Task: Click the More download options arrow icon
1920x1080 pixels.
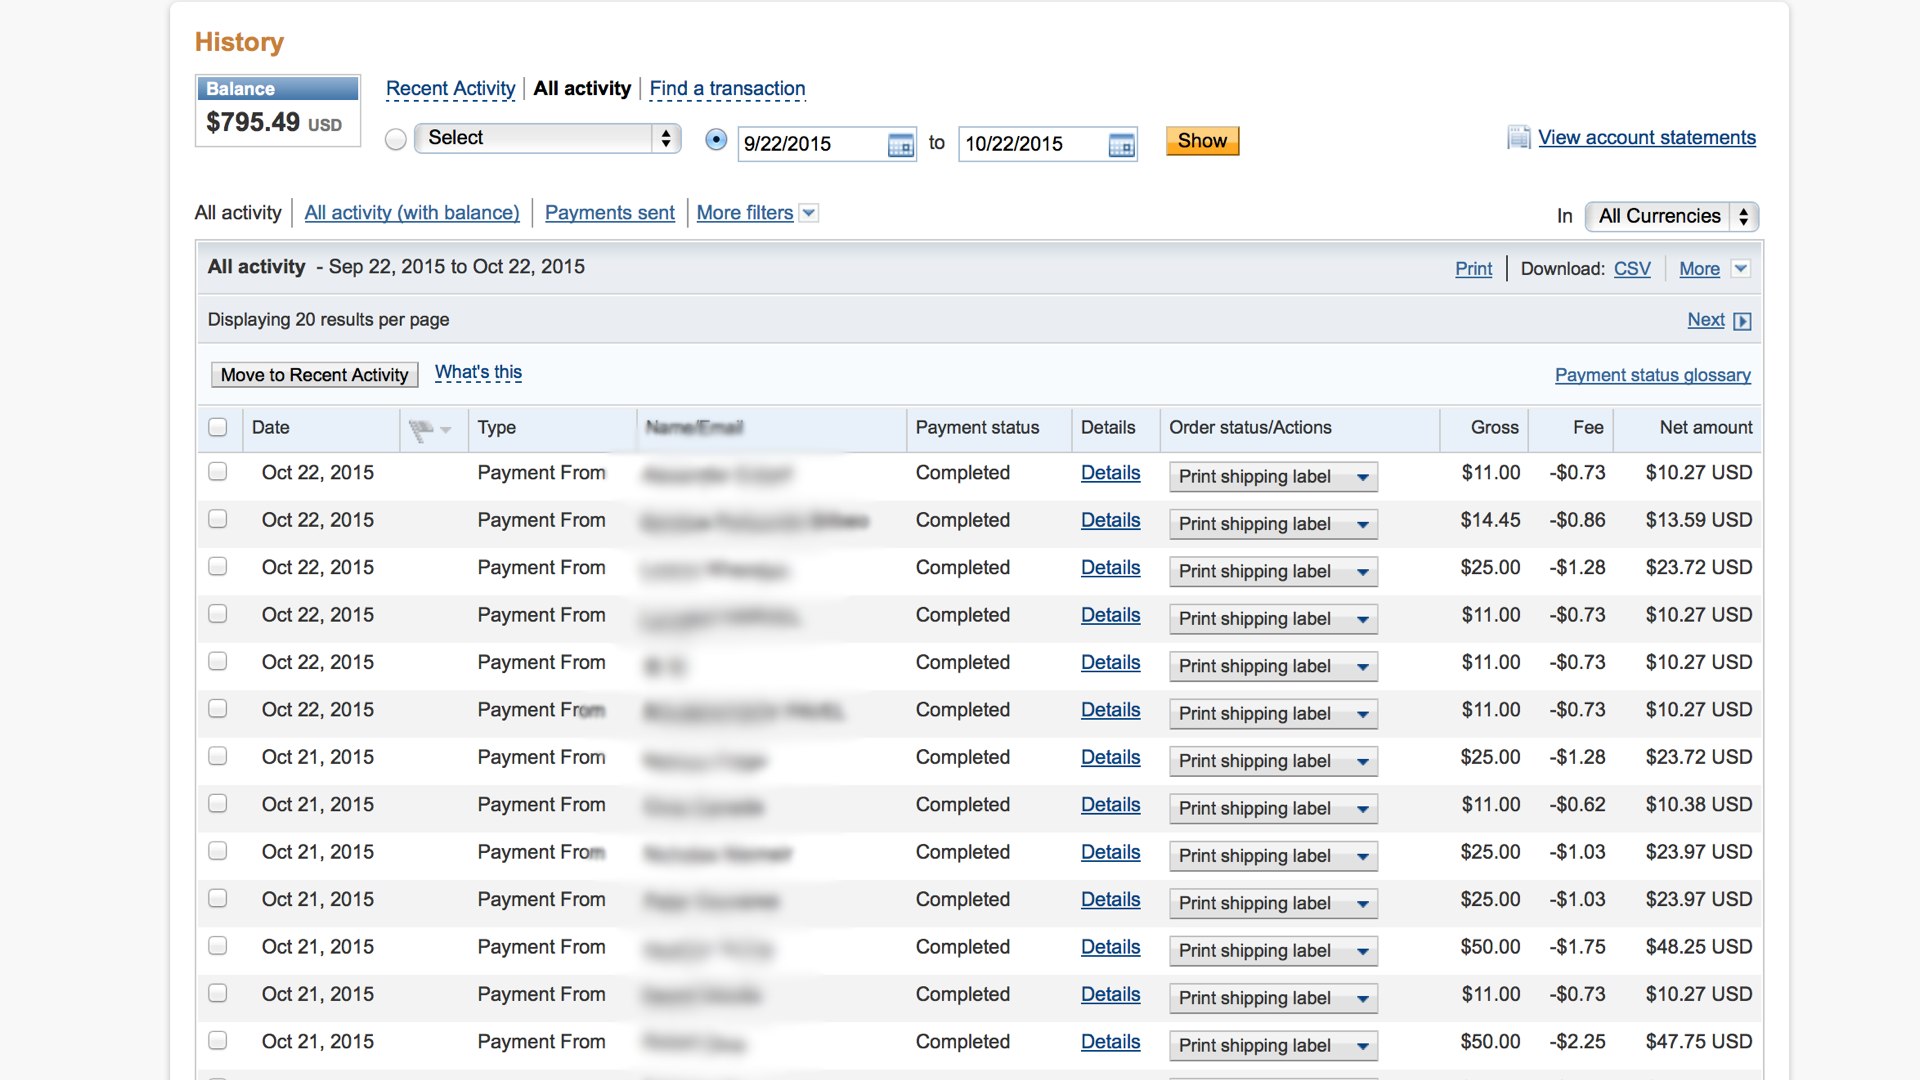Action: (1740, 268)
